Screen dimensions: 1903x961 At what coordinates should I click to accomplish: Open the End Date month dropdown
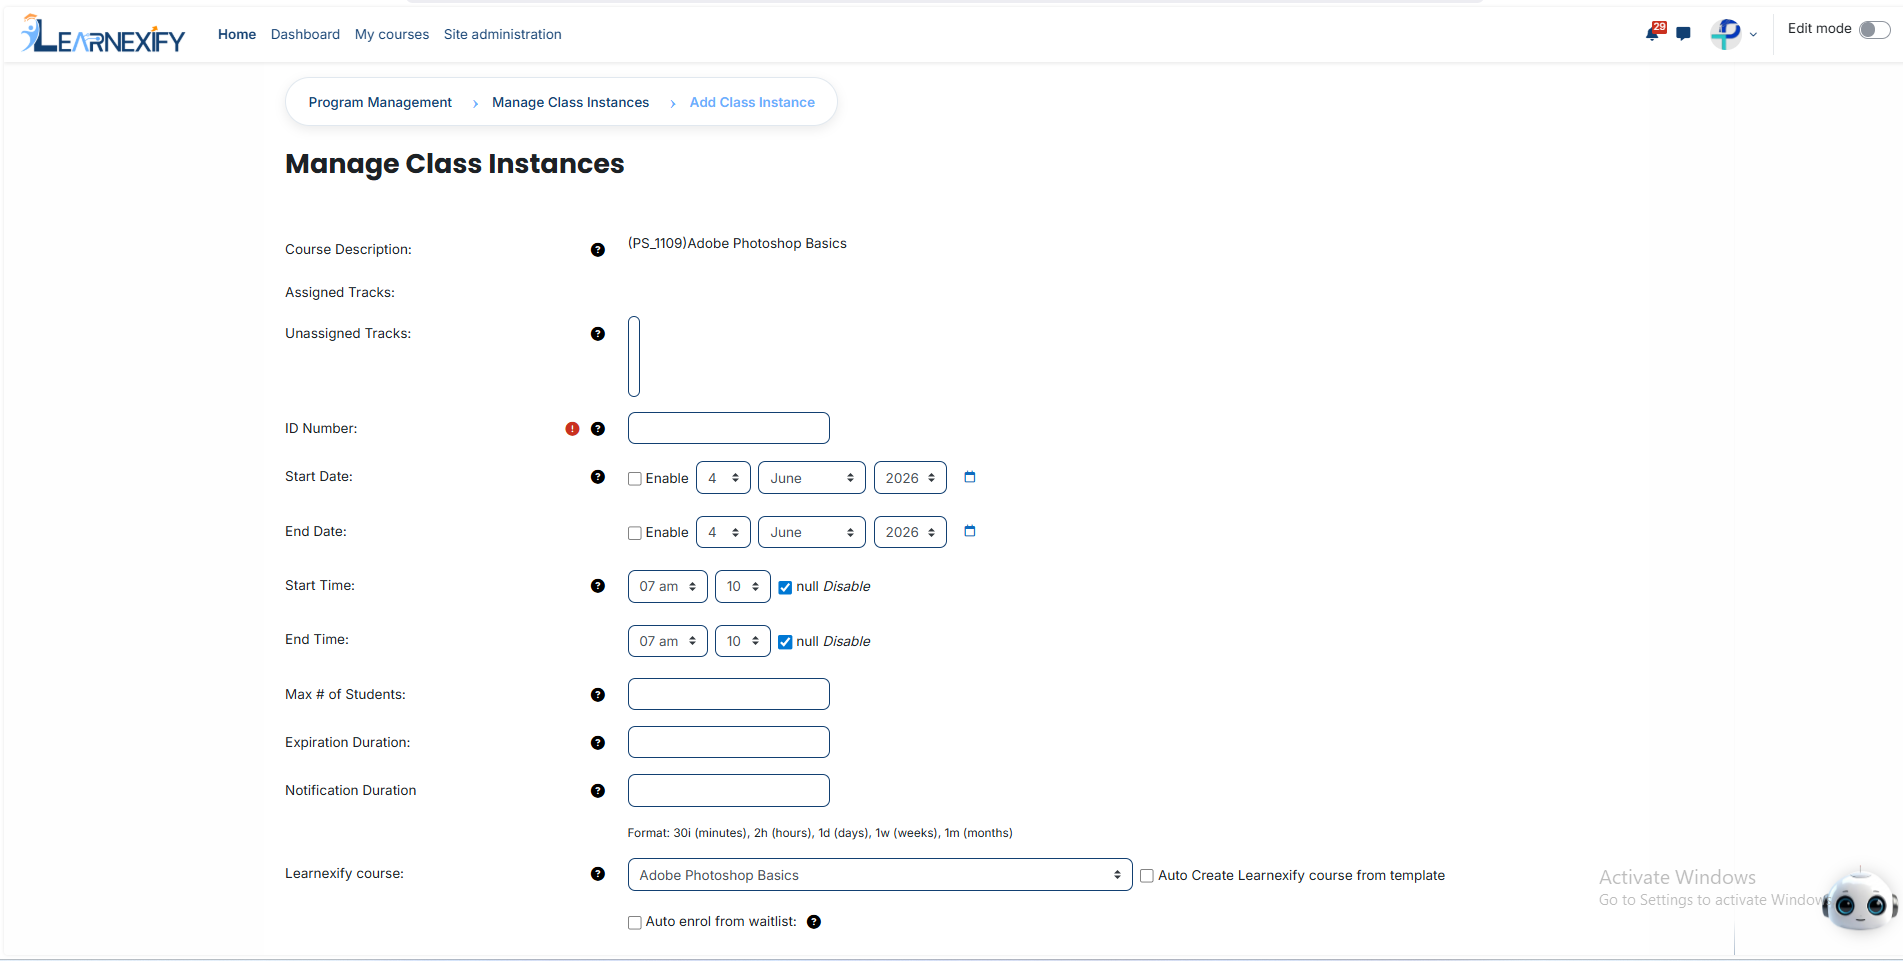(x=811, y=532)
